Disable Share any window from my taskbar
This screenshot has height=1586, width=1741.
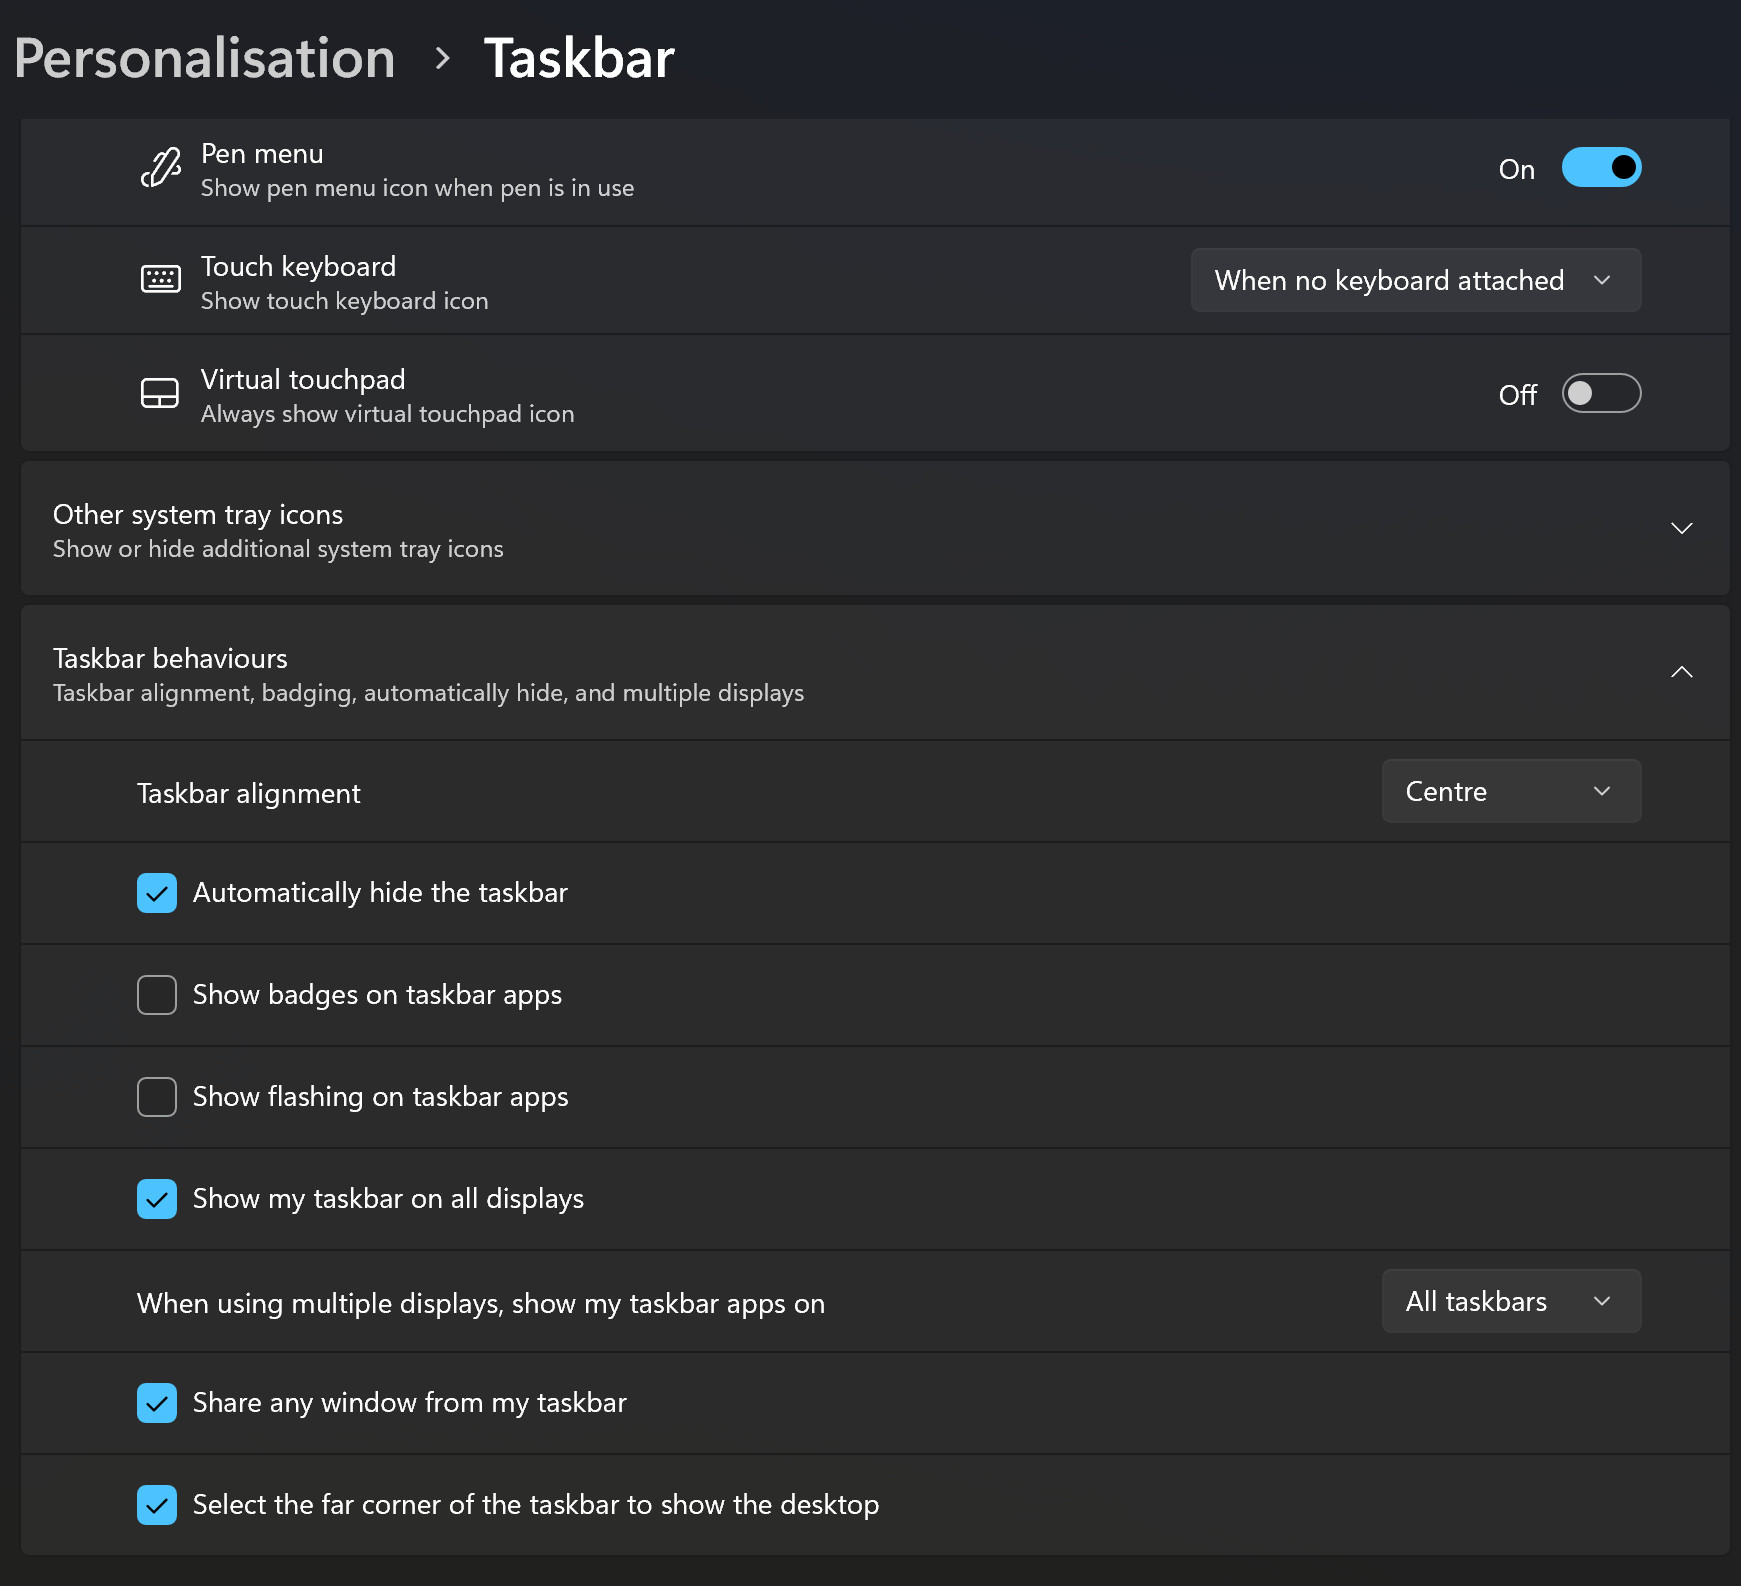(157, 1403)
